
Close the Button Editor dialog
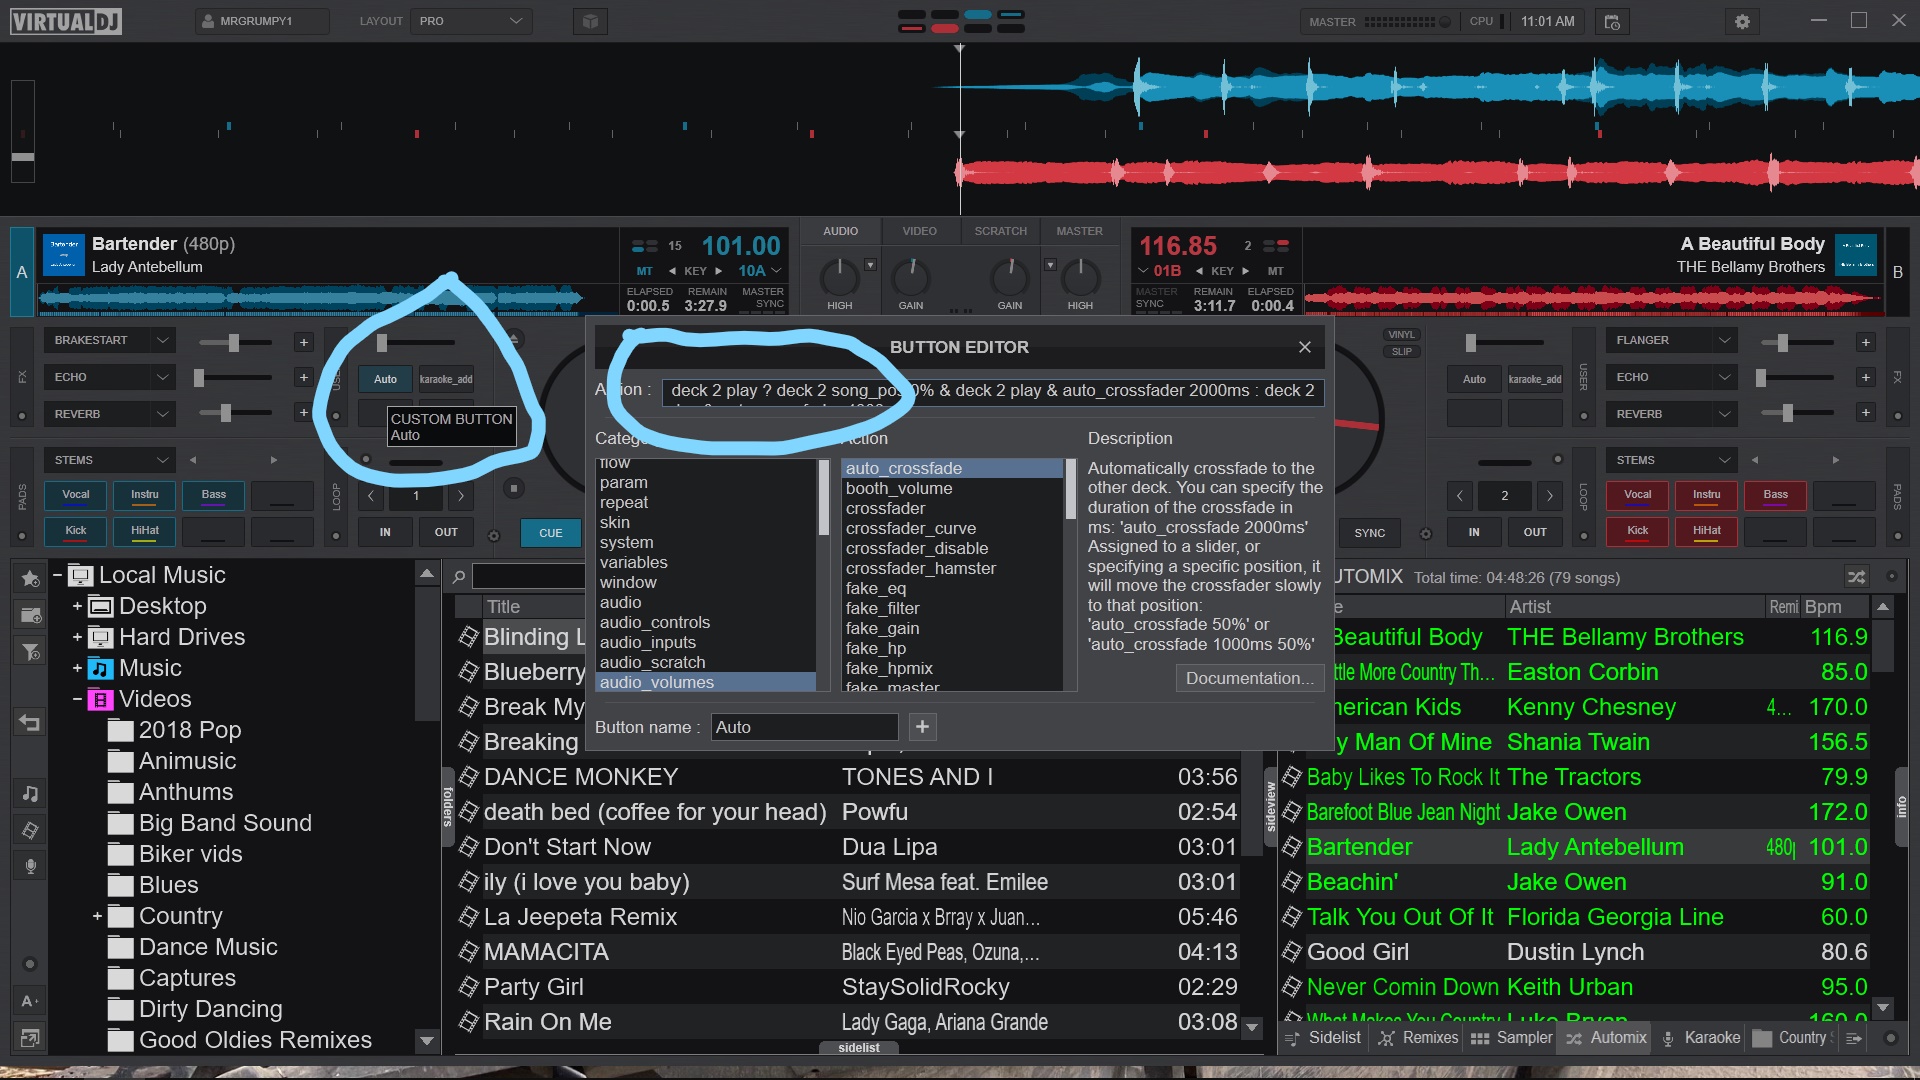pos(1304,347)
